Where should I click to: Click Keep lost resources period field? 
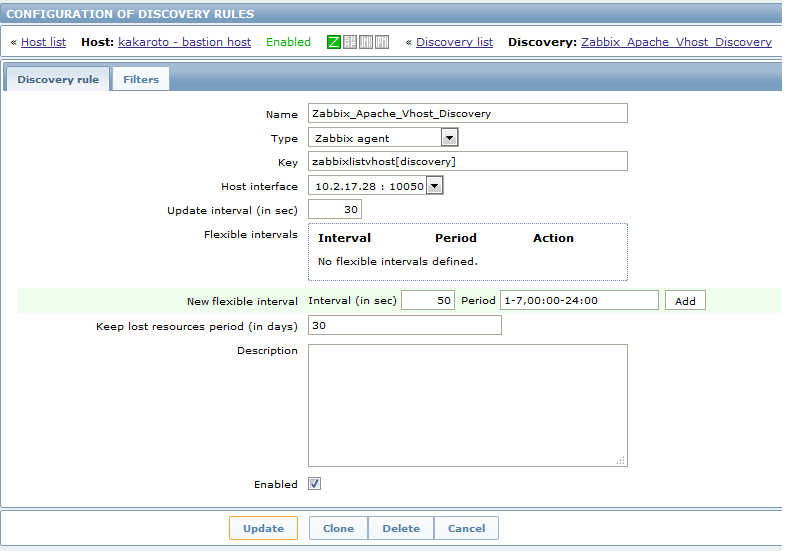pyautogui.click(x=405, y=325)
